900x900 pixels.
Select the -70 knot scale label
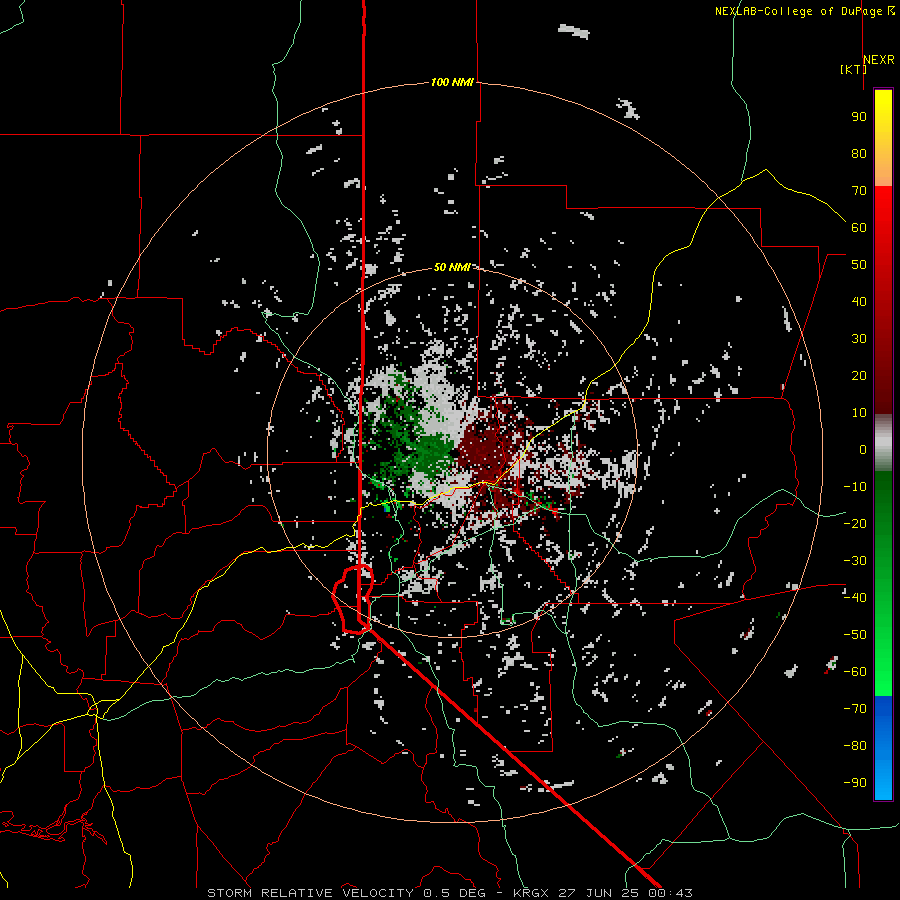pos(855,708)
